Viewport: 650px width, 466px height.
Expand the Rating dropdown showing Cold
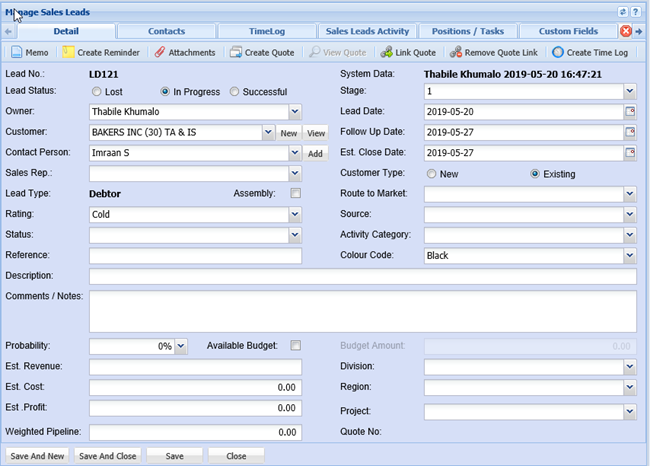(294, 214)
